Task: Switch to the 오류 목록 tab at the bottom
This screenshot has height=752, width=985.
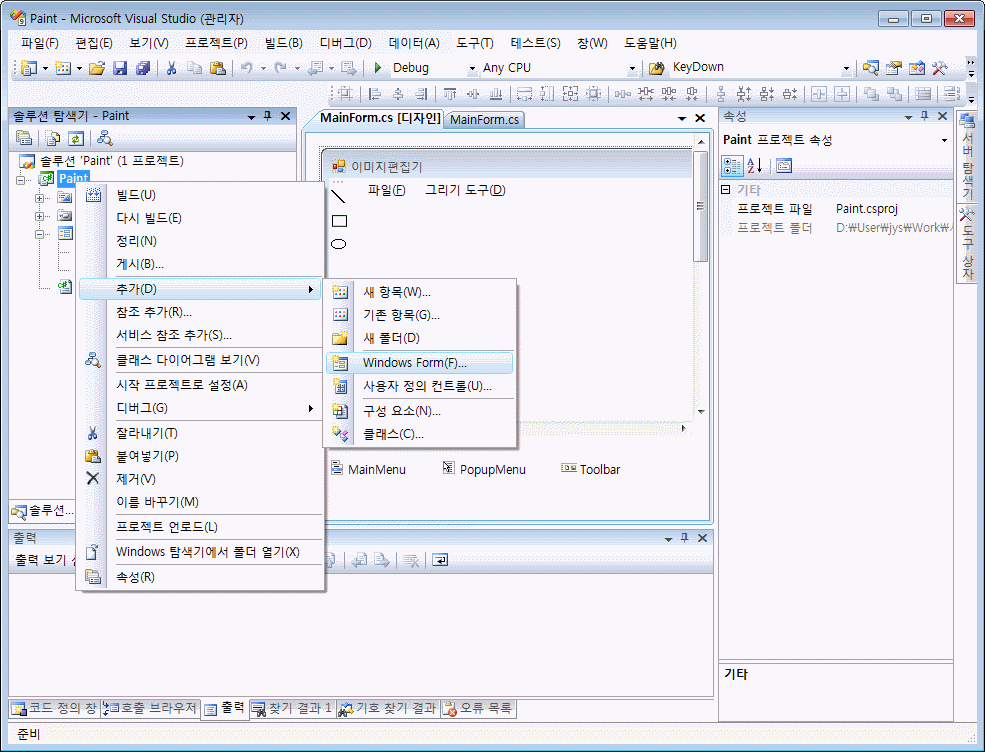Action: 479,709
